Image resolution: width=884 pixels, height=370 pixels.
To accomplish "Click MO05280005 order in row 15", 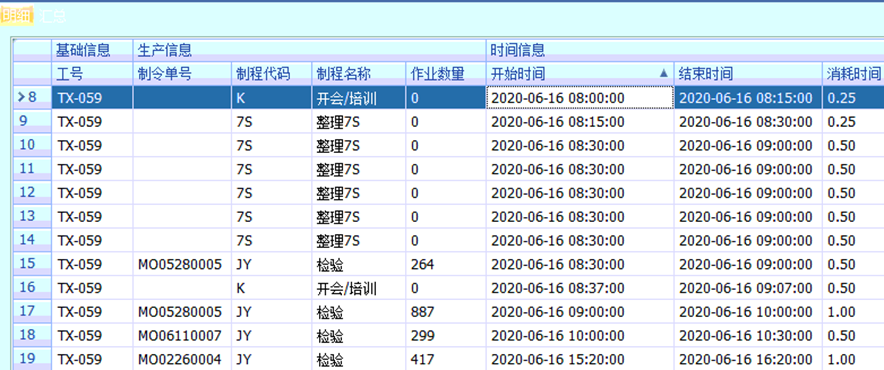I will pyautogui.click(x=182, y=264).
